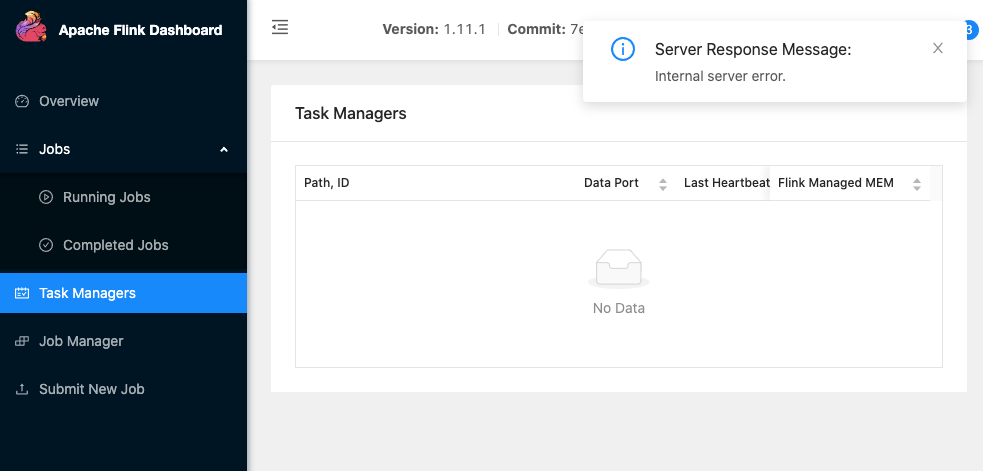983x471 pixels.
Task: Click the Last Heartbeat column header
Action: pyautogui.click(x=725, y=183)
